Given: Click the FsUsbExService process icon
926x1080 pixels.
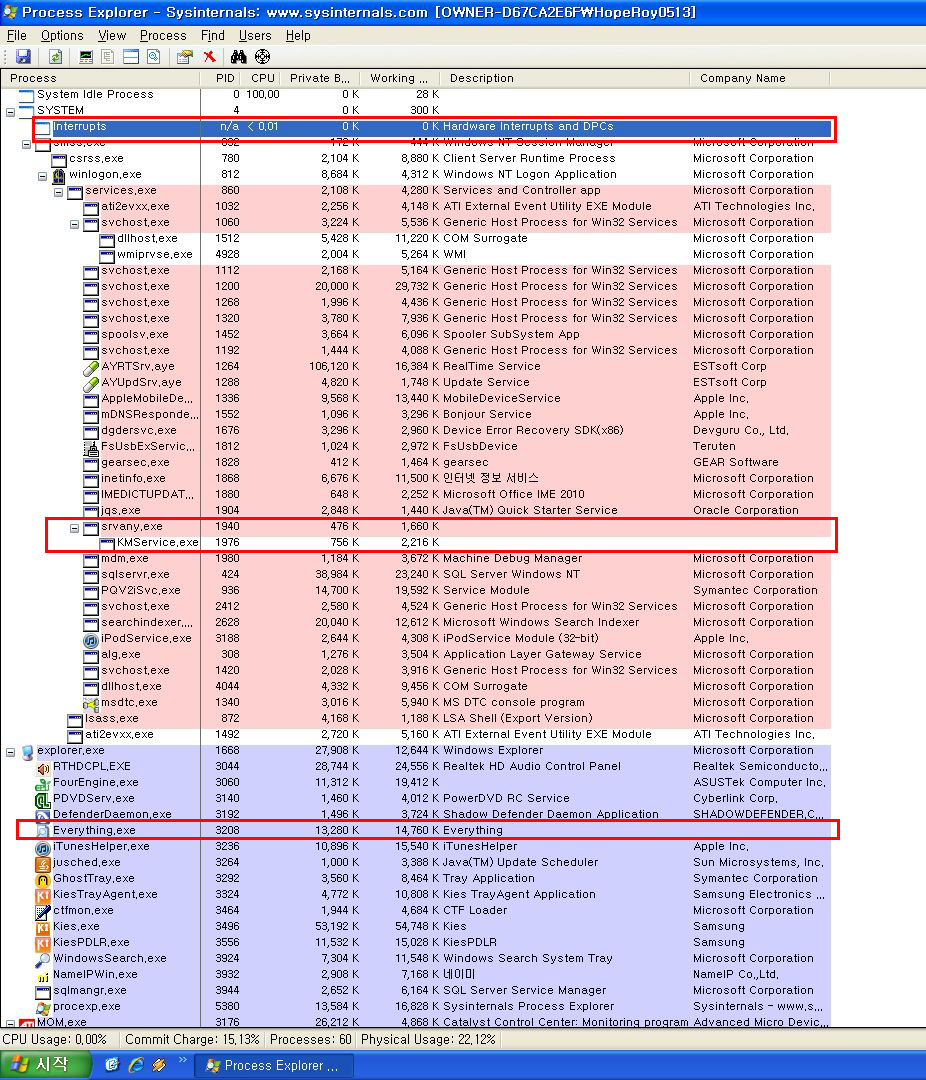Looking at the screenshot, I should [x=91, y=448].
